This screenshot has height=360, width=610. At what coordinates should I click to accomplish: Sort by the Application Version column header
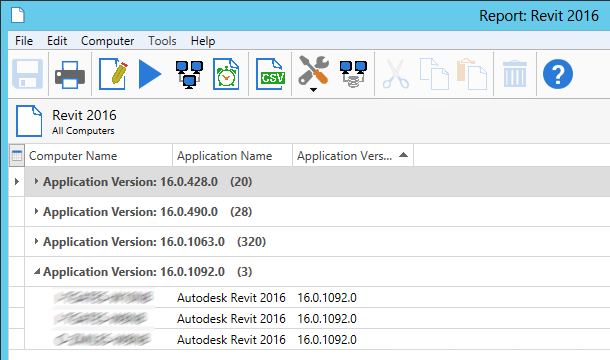(353, 156)
